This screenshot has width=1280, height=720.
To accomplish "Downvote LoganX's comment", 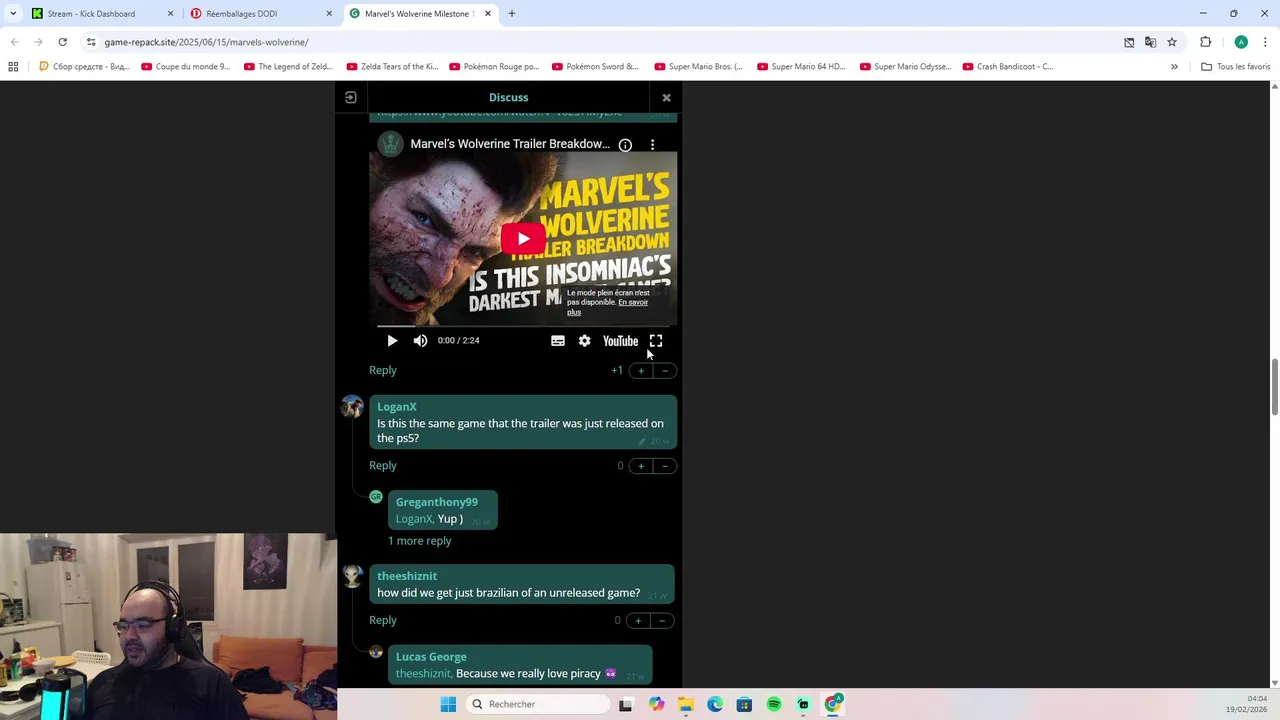I will click(665, 466).
